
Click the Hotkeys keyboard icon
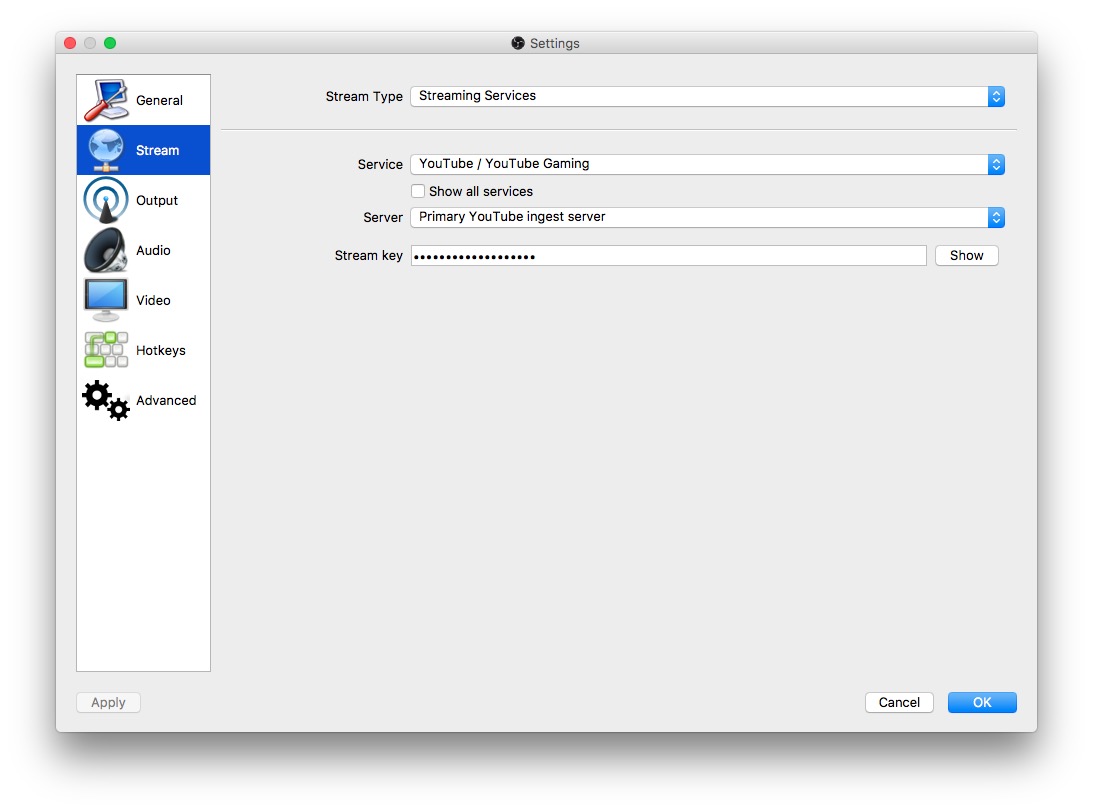click(x=106, y=350)
